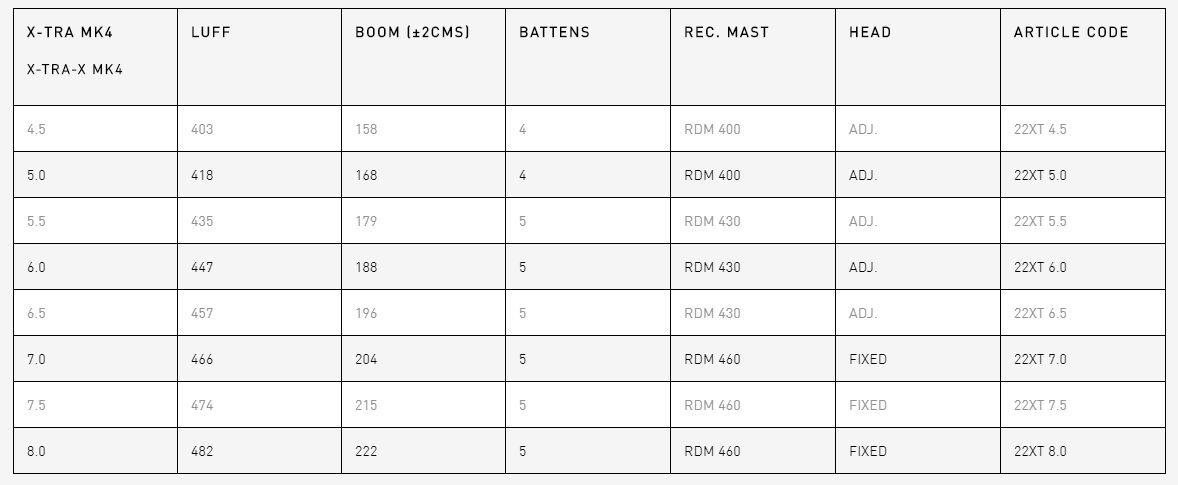Select article code 22XT 6.0
Viewport: 1178px width, 485px height.
coord(1040,267)
